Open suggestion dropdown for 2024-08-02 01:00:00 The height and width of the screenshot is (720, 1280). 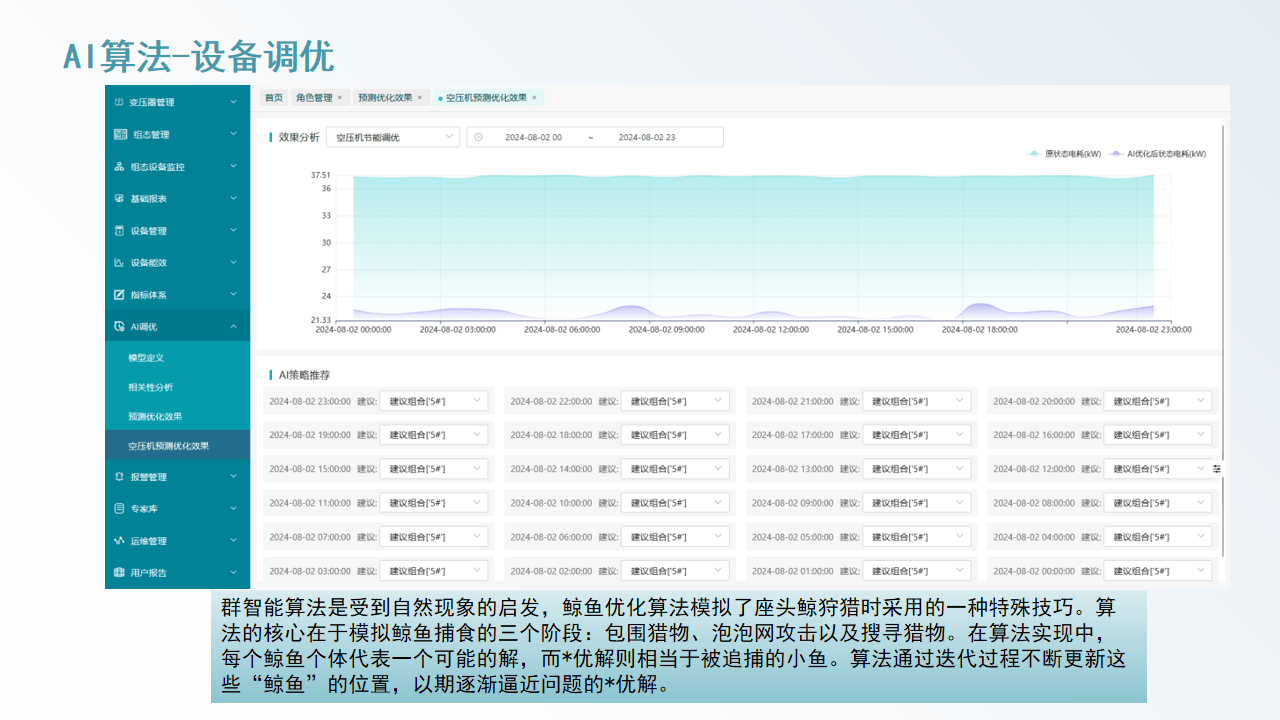coord(917,571)
